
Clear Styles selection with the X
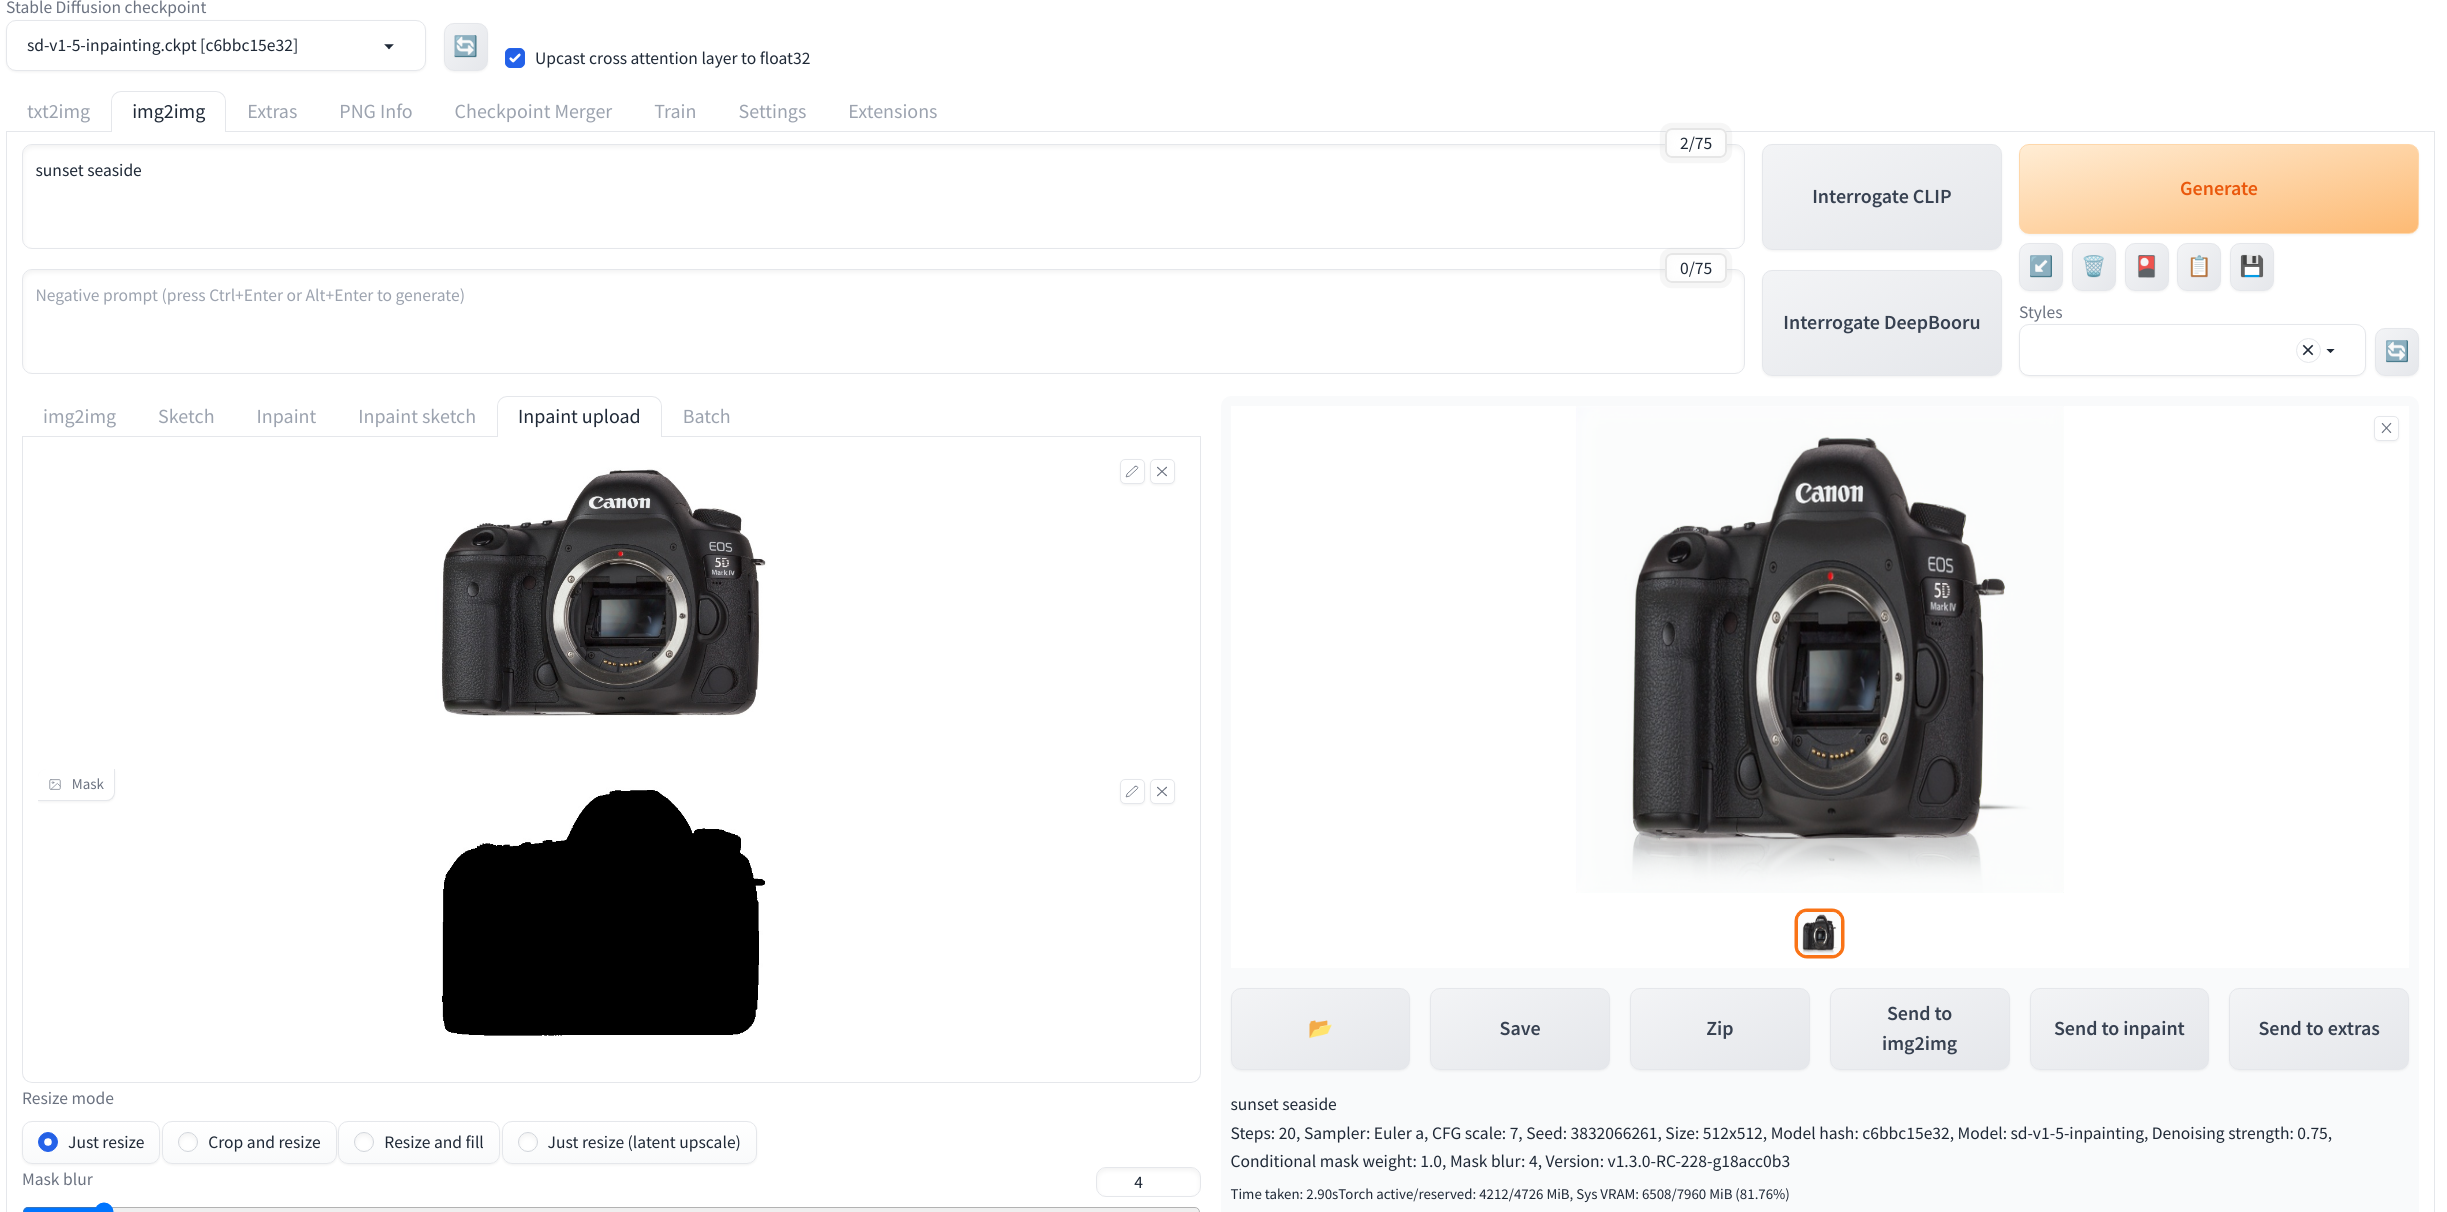2307,350
